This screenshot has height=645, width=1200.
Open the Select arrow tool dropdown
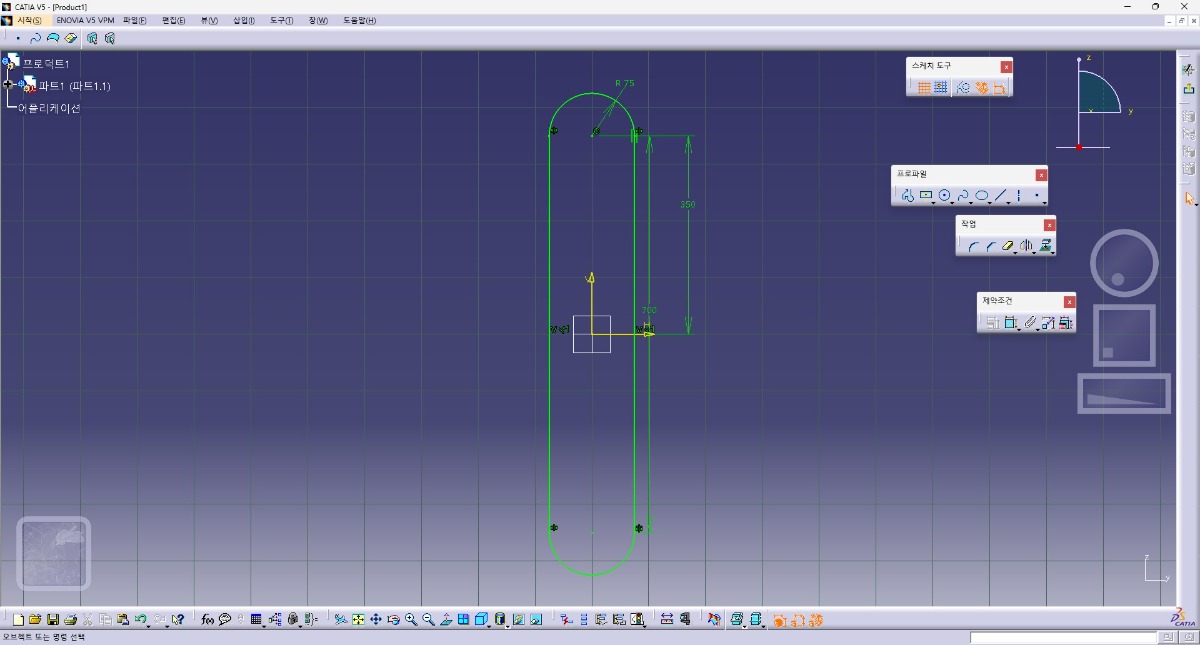pos(1195,203)
